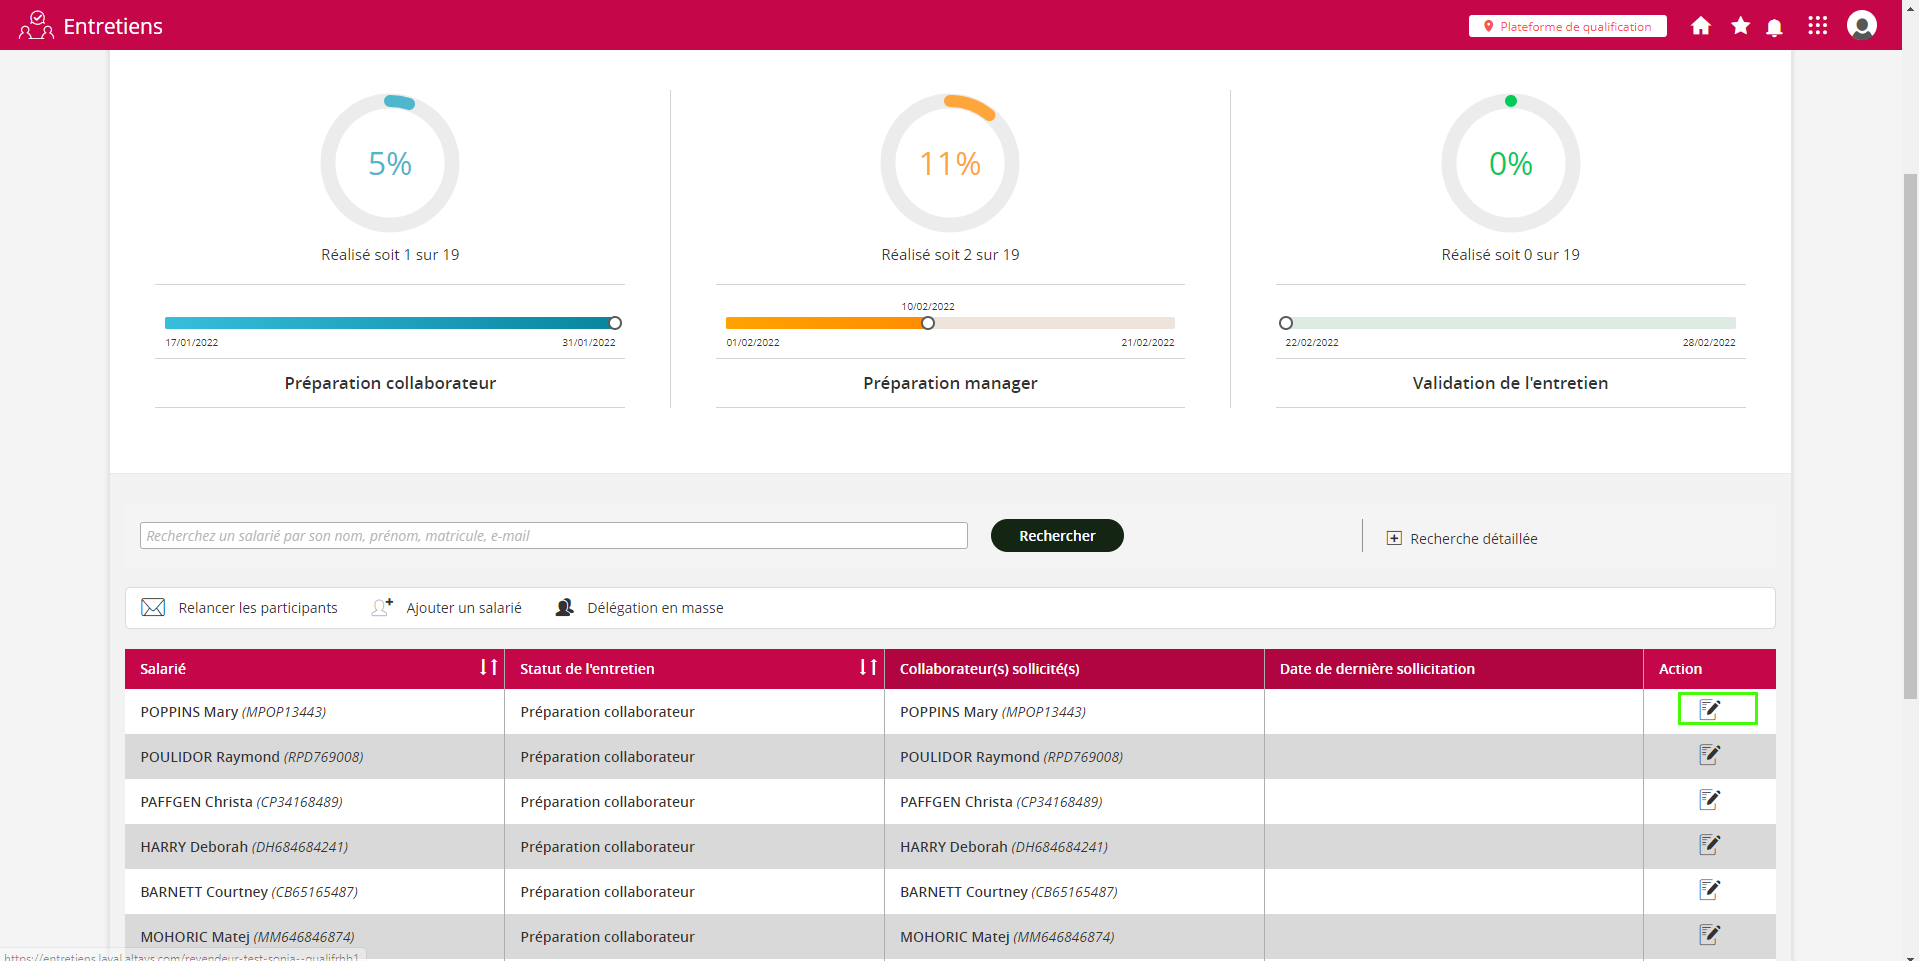Edit interview for HARRY Deborah
This screenshot has height=961, width=1919.
(x=1710, y=845)
